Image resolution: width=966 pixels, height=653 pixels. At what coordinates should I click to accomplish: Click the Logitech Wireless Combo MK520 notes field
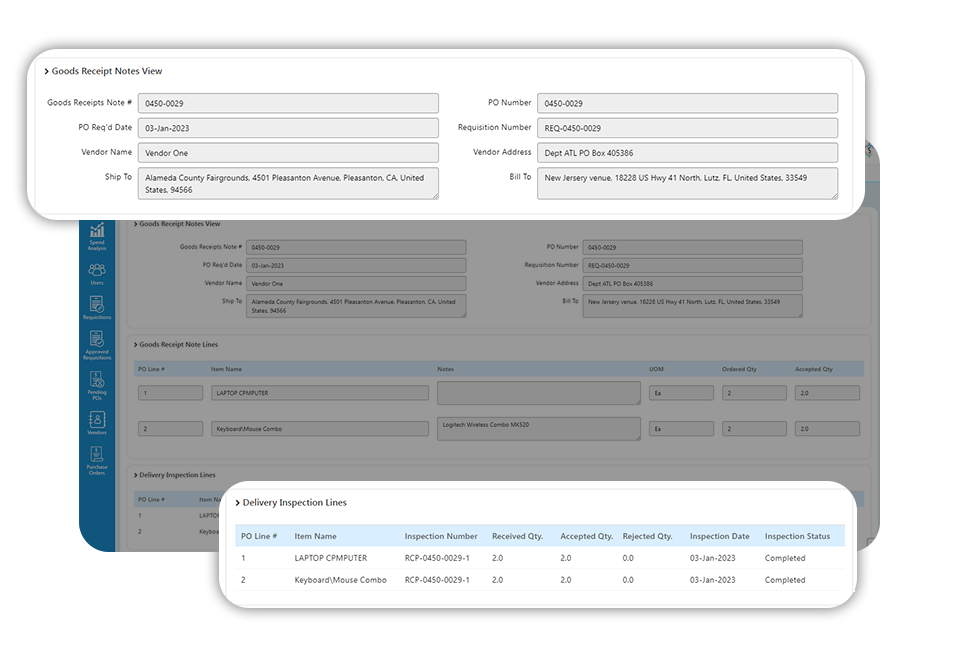click(538, 428)
